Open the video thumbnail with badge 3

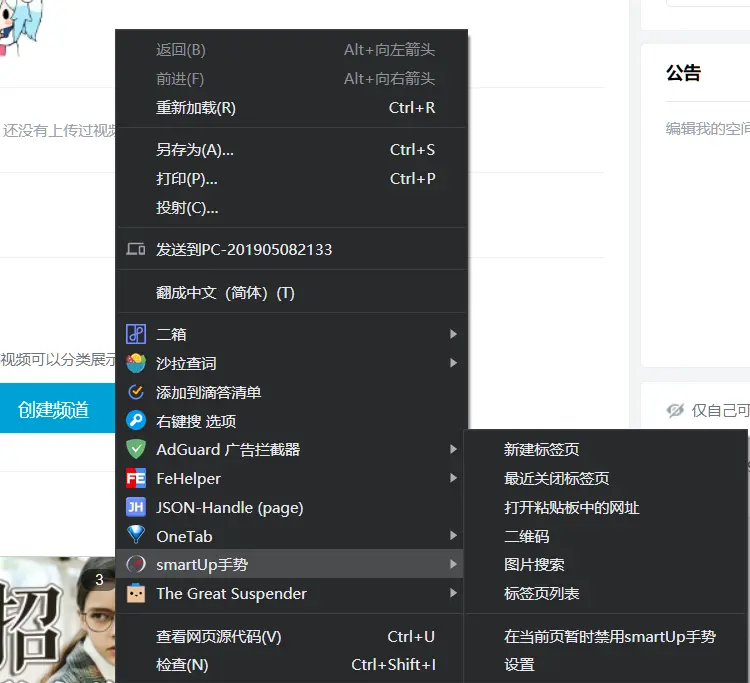tap(57, 619)
